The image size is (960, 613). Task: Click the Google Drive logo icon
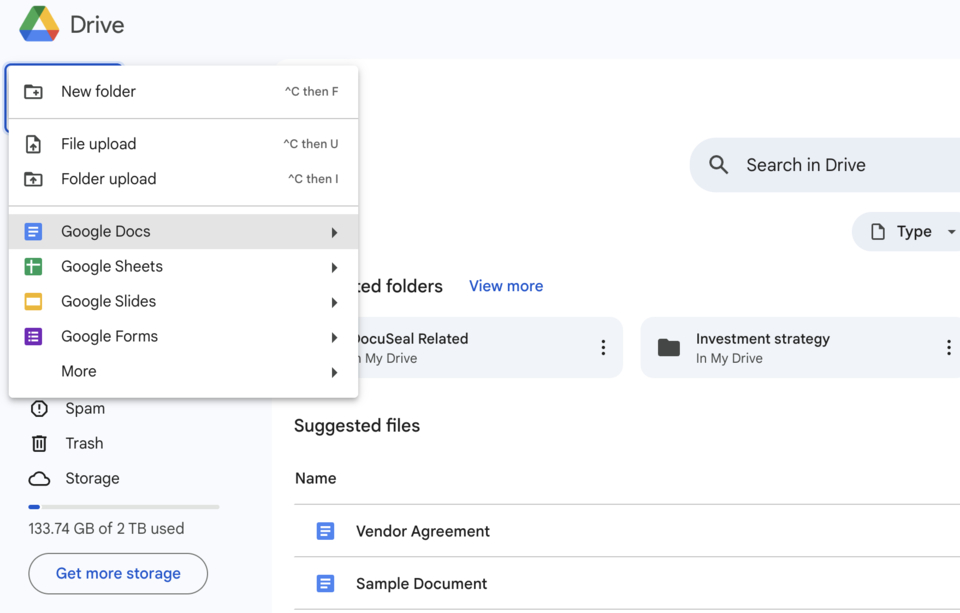point(39,24)
